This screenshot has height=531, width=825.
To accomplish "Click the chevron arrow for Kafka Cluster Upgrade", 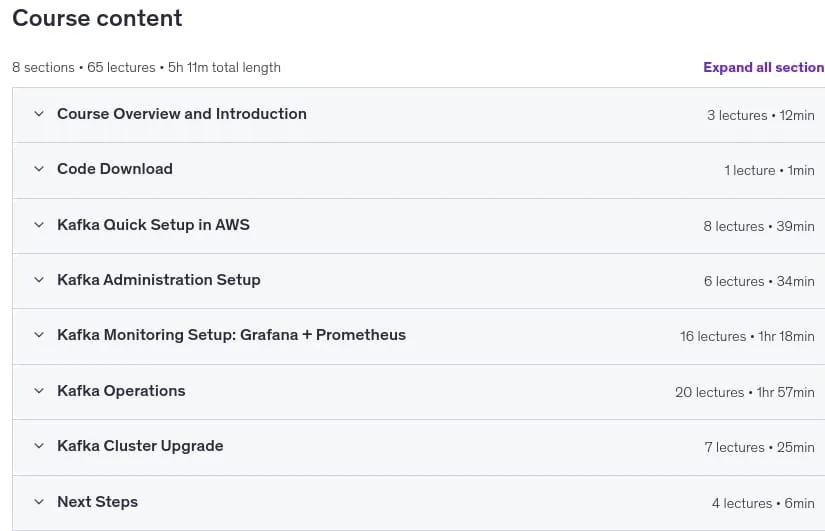I will 39,446.
